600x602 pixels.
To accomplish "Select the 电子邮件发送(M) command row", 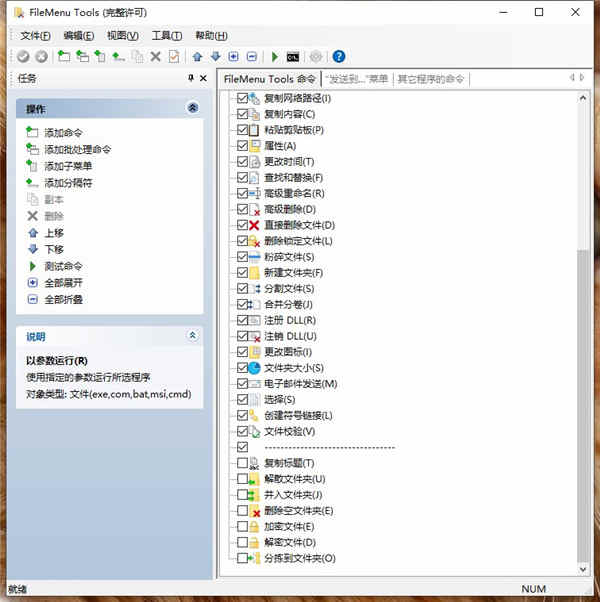I will (301, 384).
